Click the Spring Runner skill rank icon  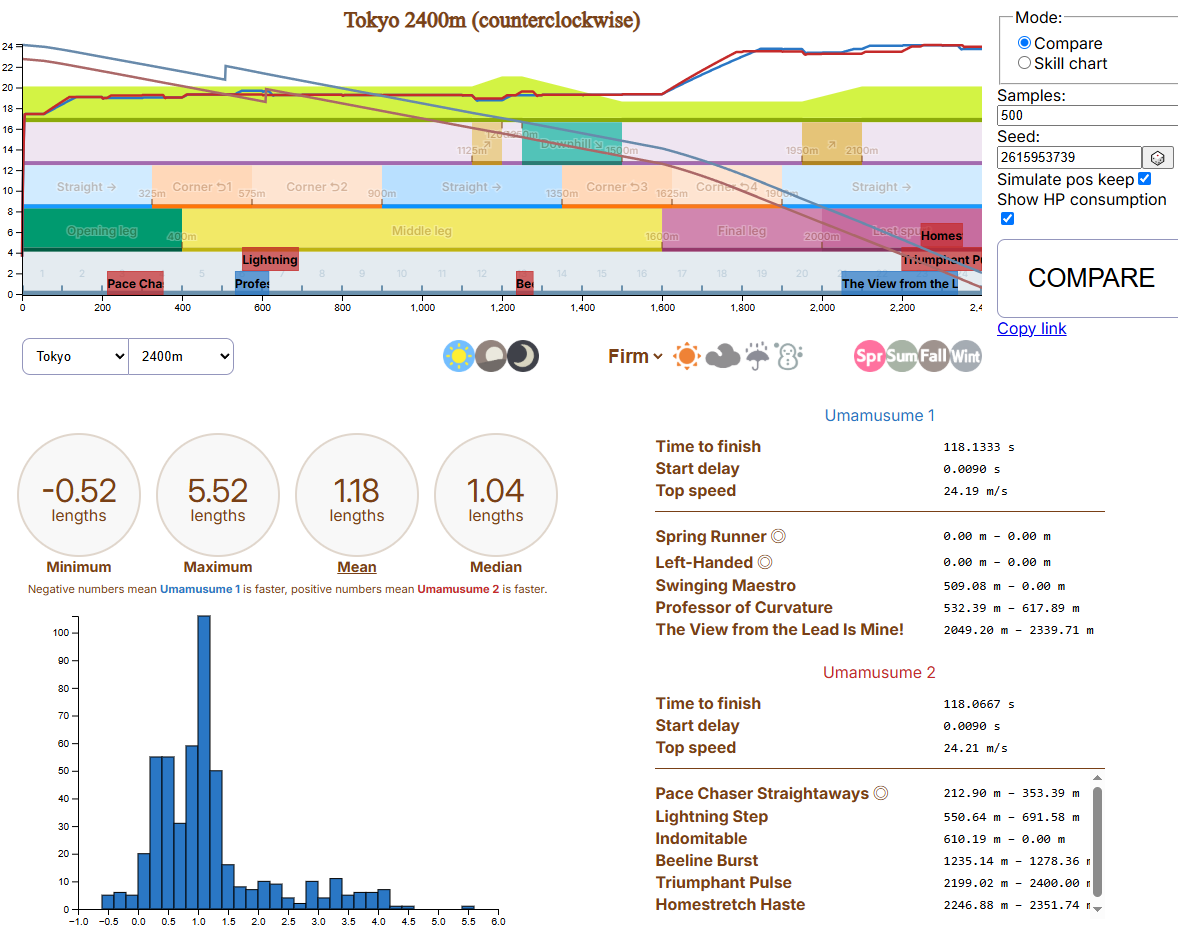click(779, 536)
